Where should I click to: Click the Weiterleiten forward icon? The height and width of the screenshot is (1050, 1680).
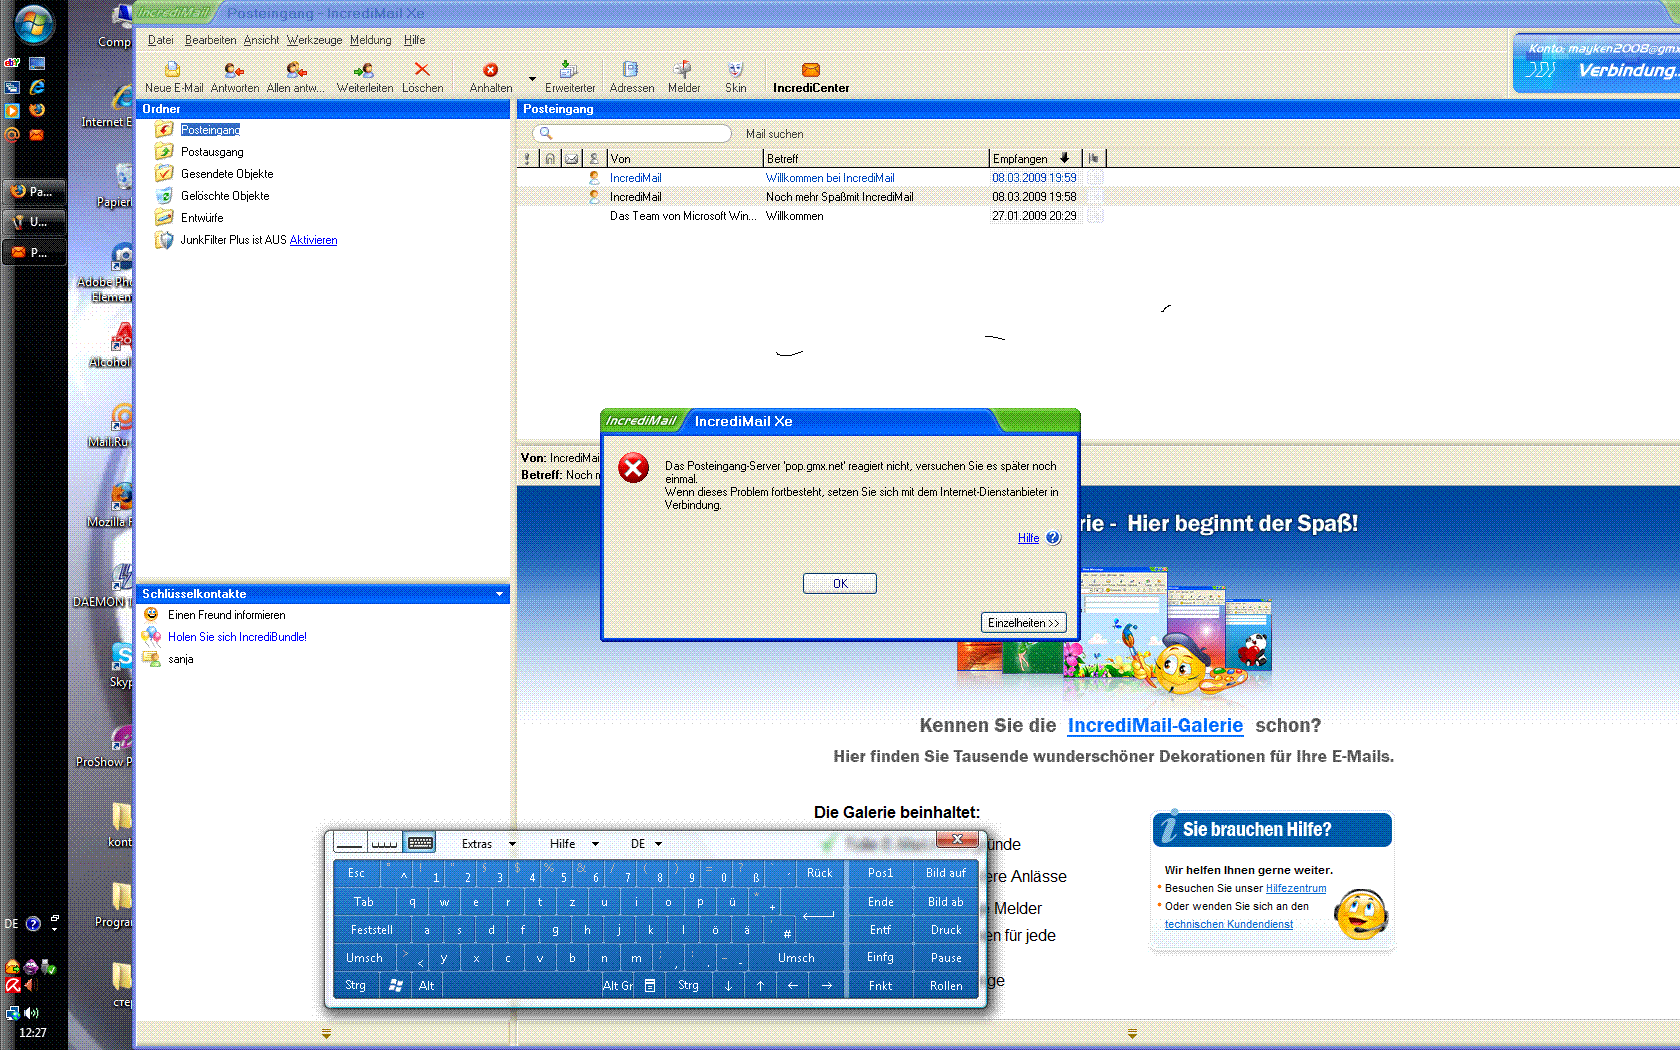click(x=364, y=76)
